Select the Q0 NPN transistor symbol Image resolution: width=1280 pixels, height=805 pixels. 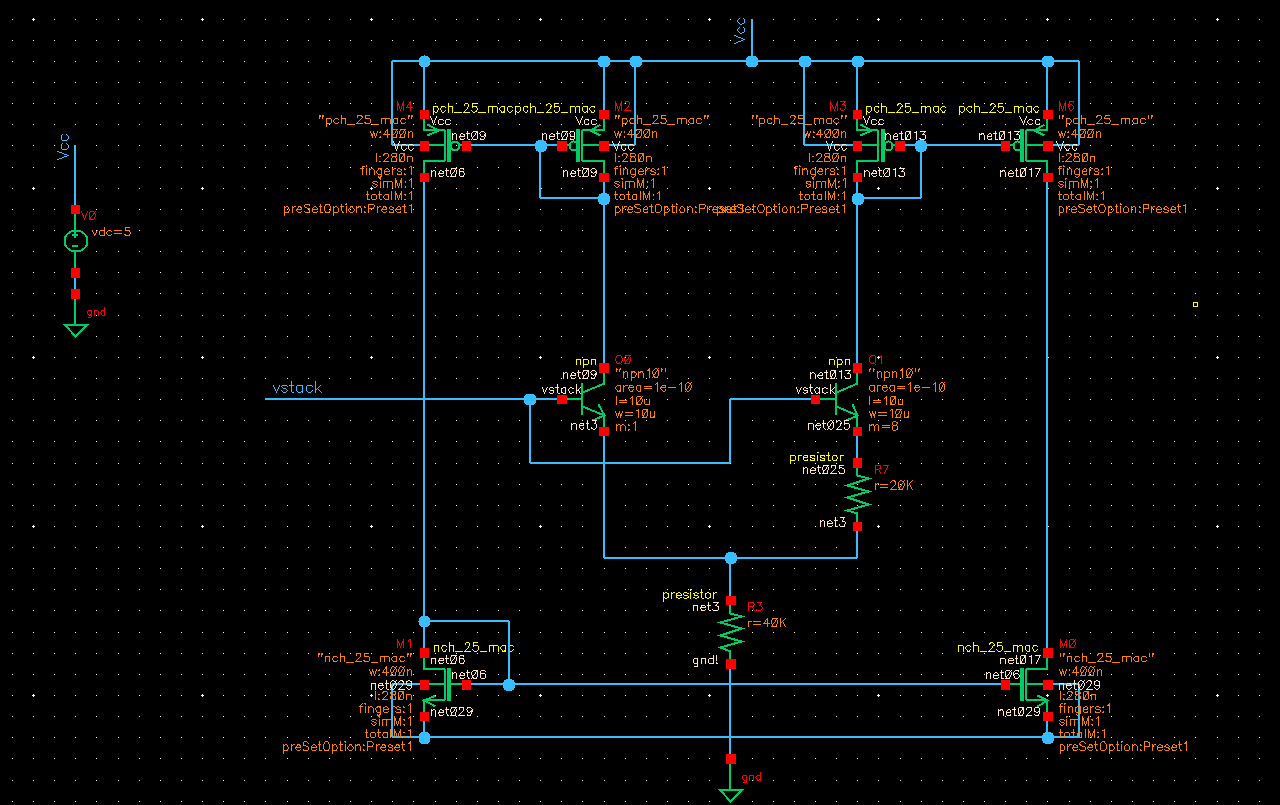[x=591, y=398]
